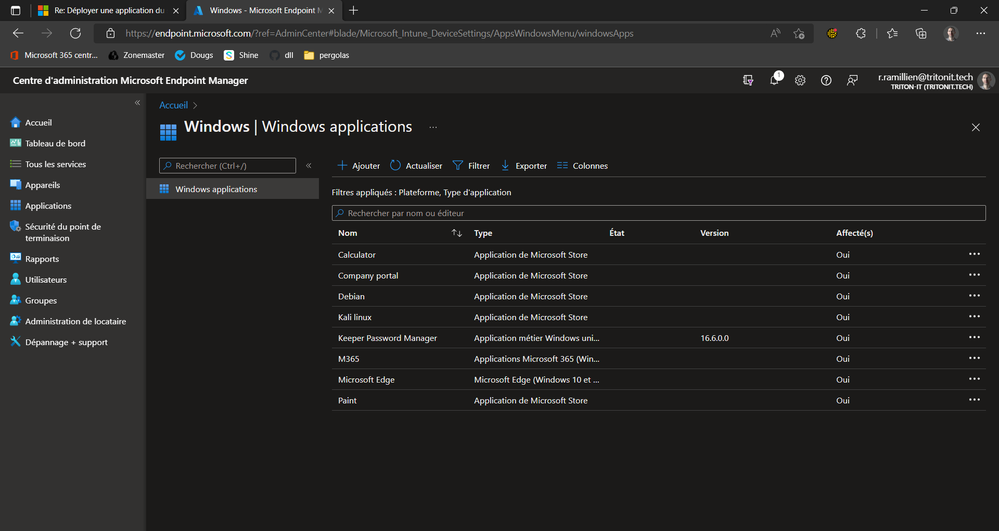Go to Accueil breadcrumb link

tap(173, 104)
